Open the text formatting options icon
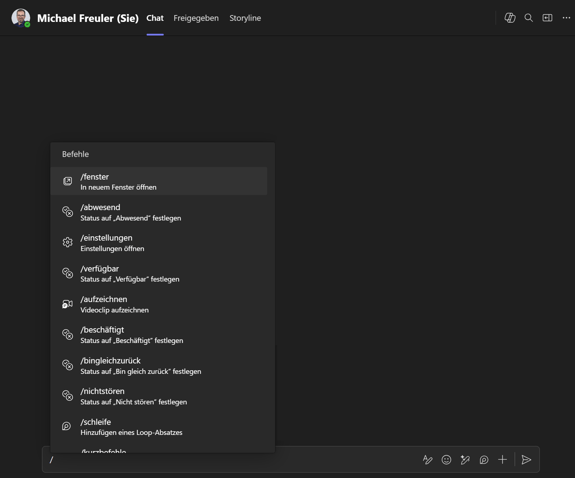This screenshot has width=575, height=478. coord(427,460)
